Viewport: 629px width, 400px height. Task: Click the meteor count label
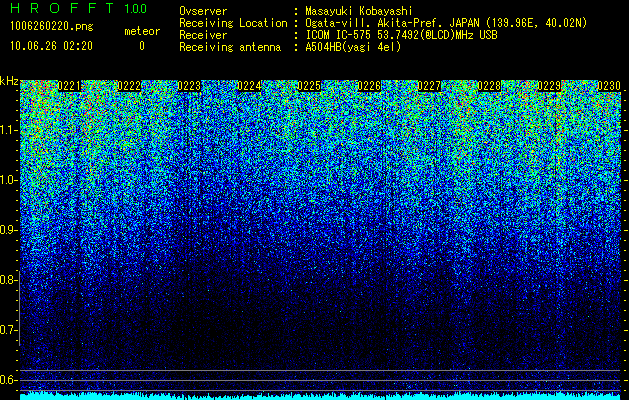click(x=142, y=31)
